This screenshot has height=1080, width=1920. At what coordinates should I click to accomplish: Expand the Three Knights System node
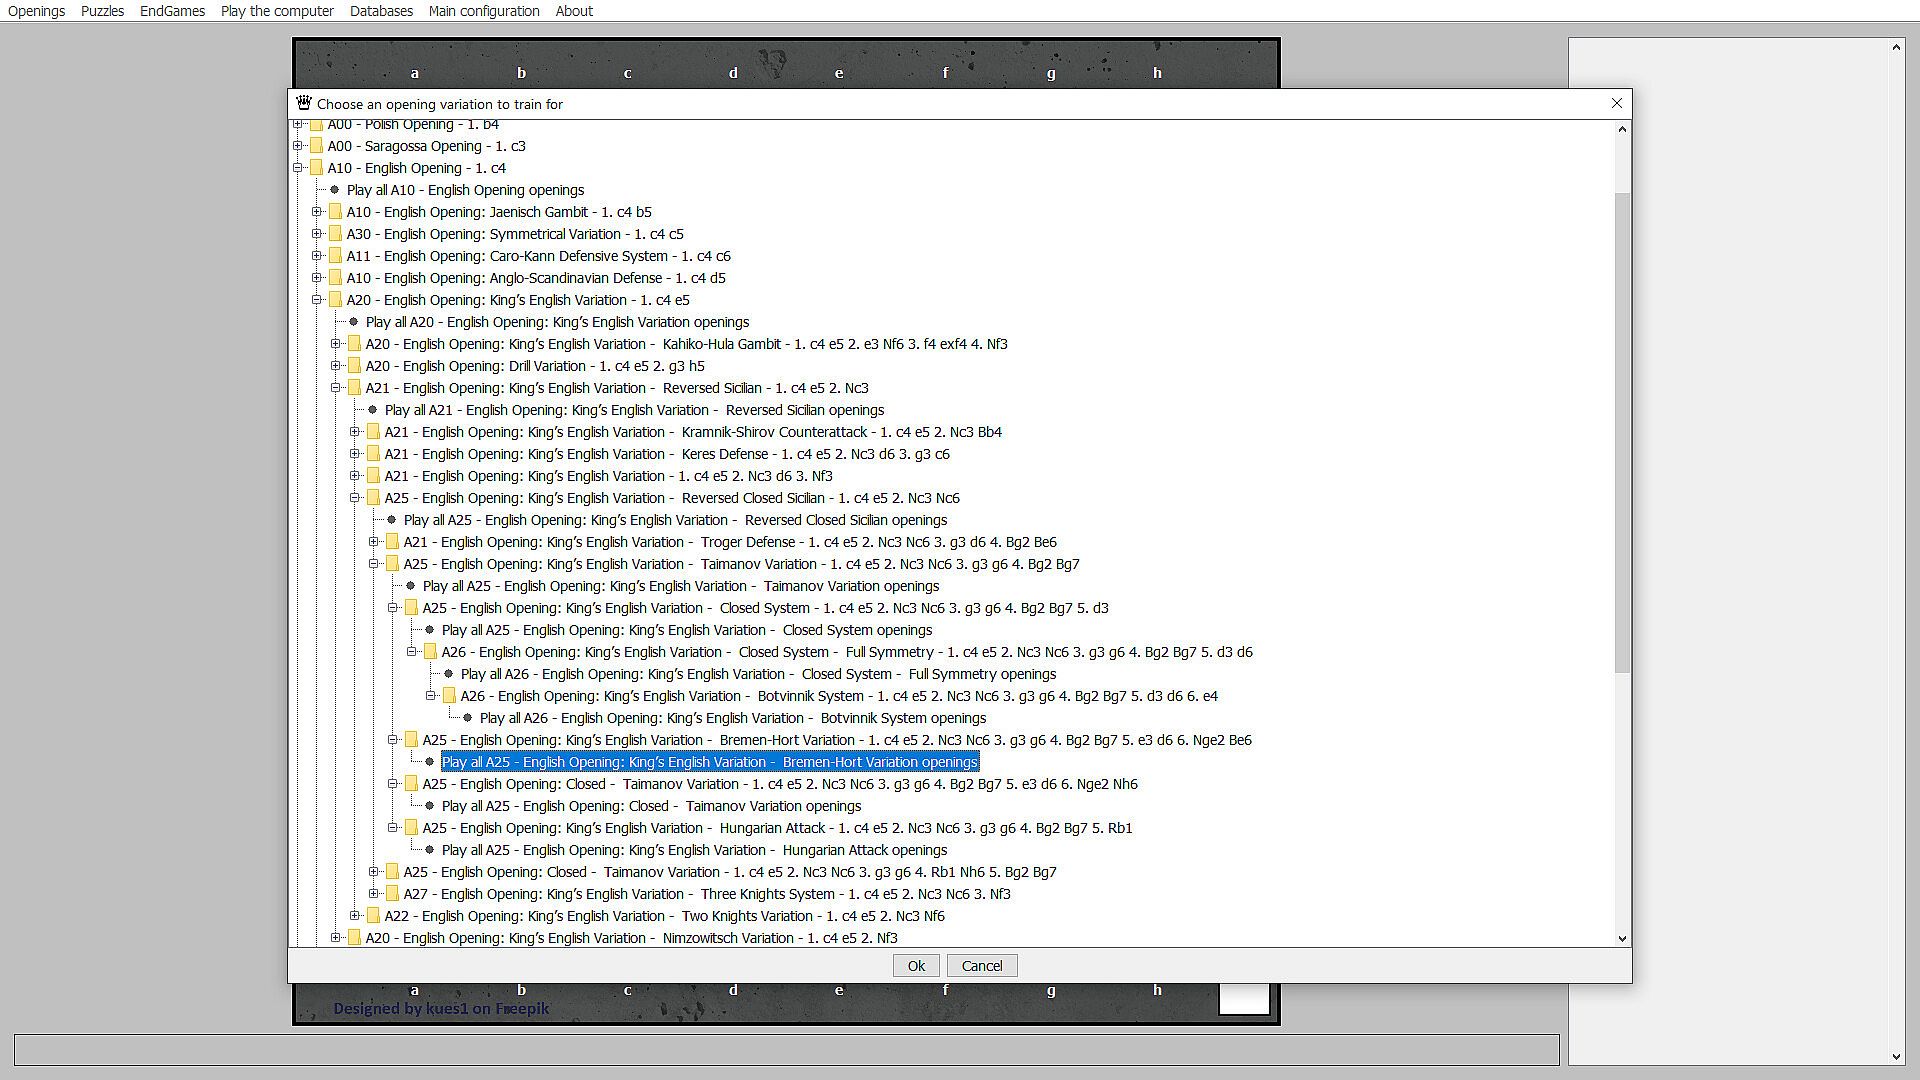(x=374, y=894)
